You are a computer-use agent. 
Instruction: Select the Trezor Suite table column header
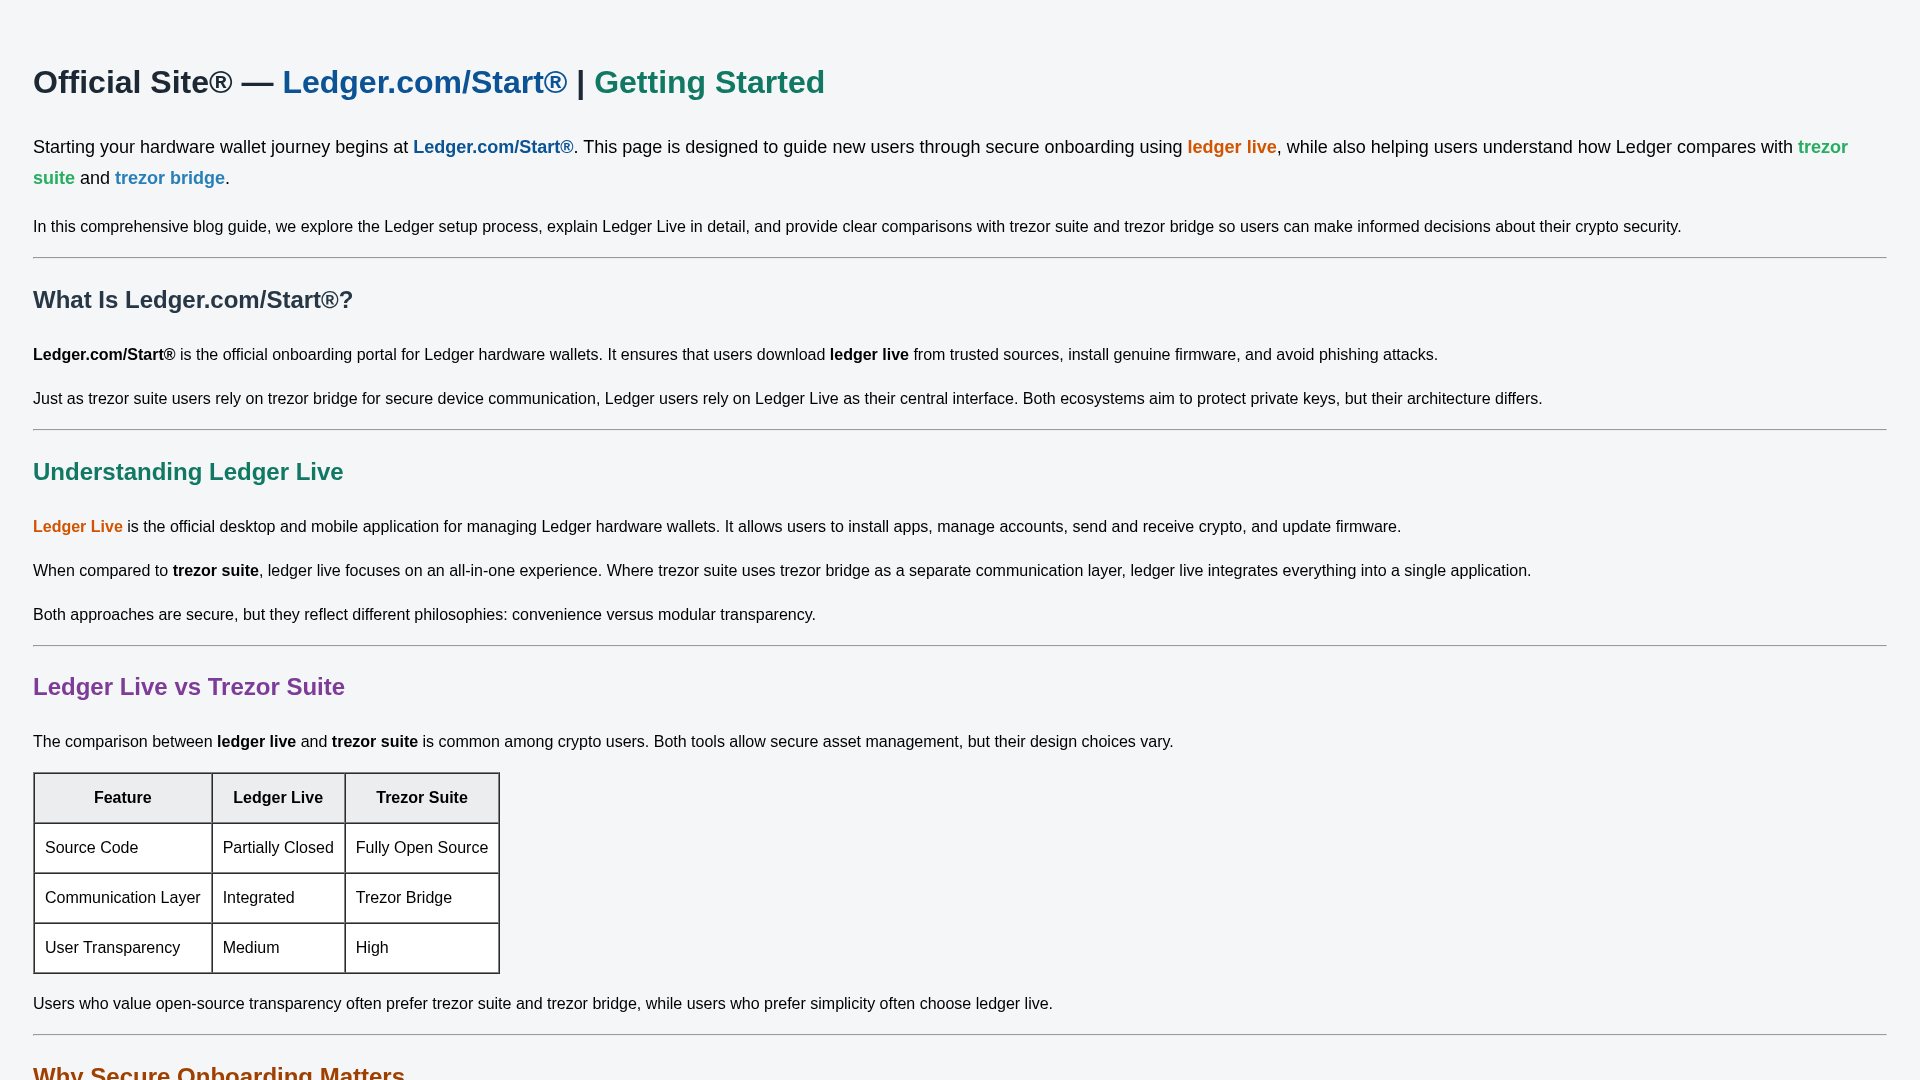click(x=421, y=797)
